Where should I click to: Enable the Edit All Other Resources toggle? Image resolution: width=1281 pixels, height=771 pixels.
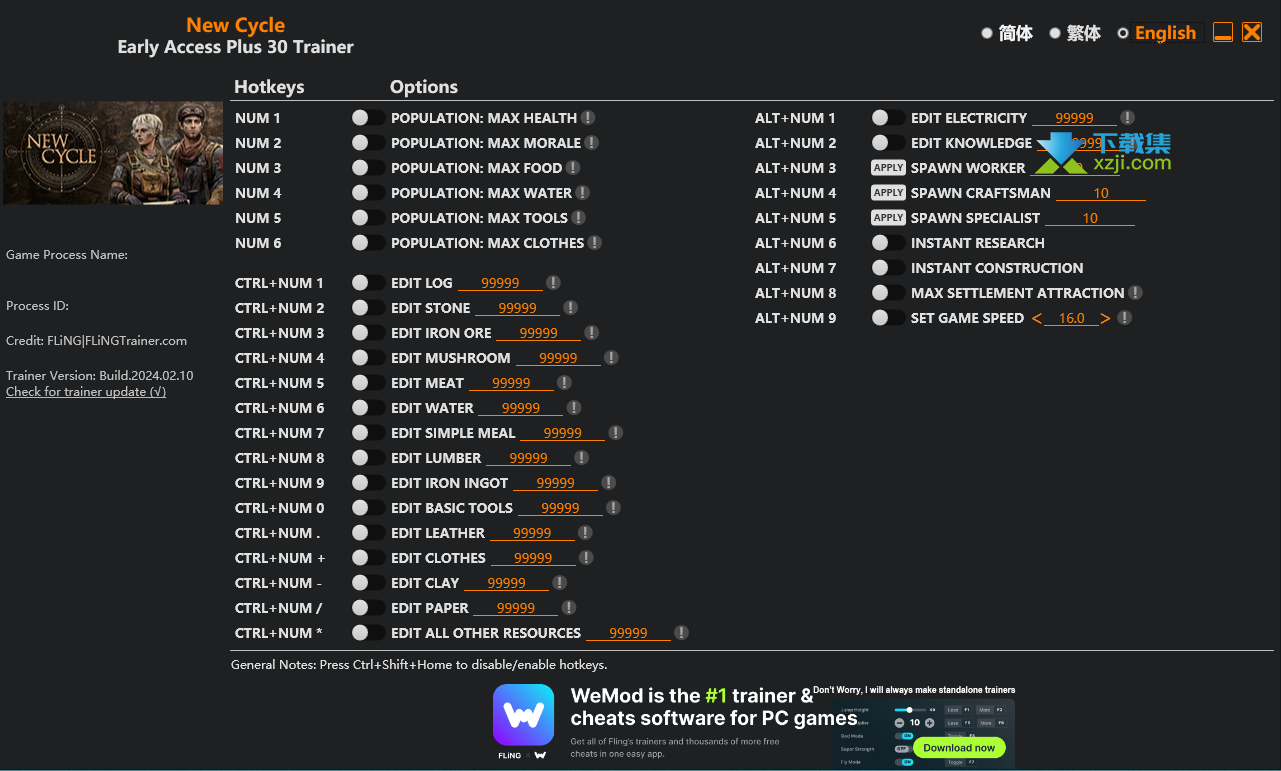pyautogui.click(x=367, y=633)
